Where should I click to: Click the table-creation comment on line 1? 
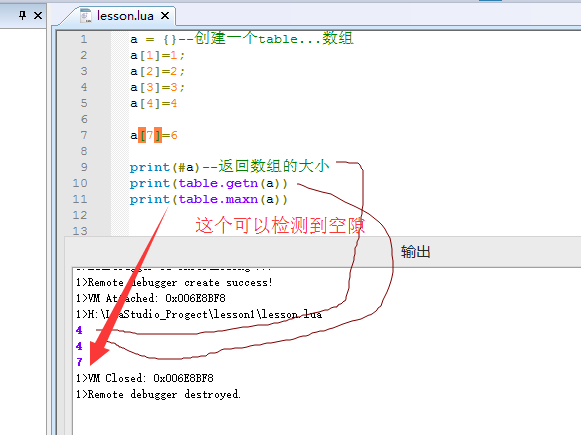click(266, 39)
